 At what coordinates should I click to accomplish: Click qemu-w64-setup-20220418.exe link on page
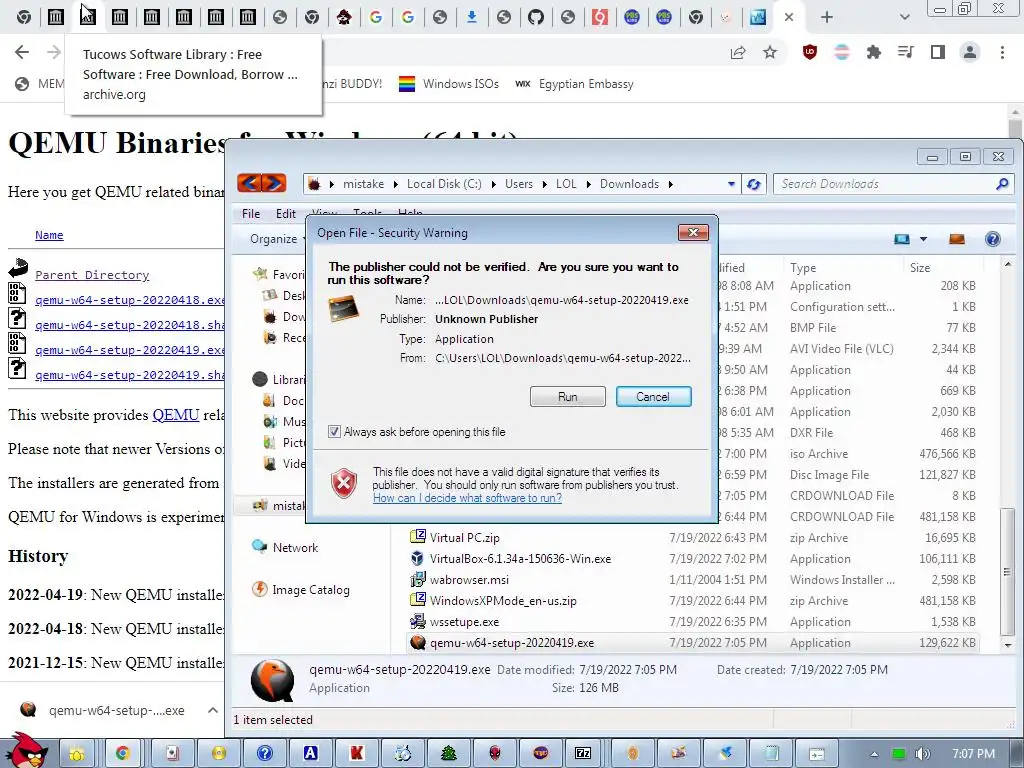point(129,300)
